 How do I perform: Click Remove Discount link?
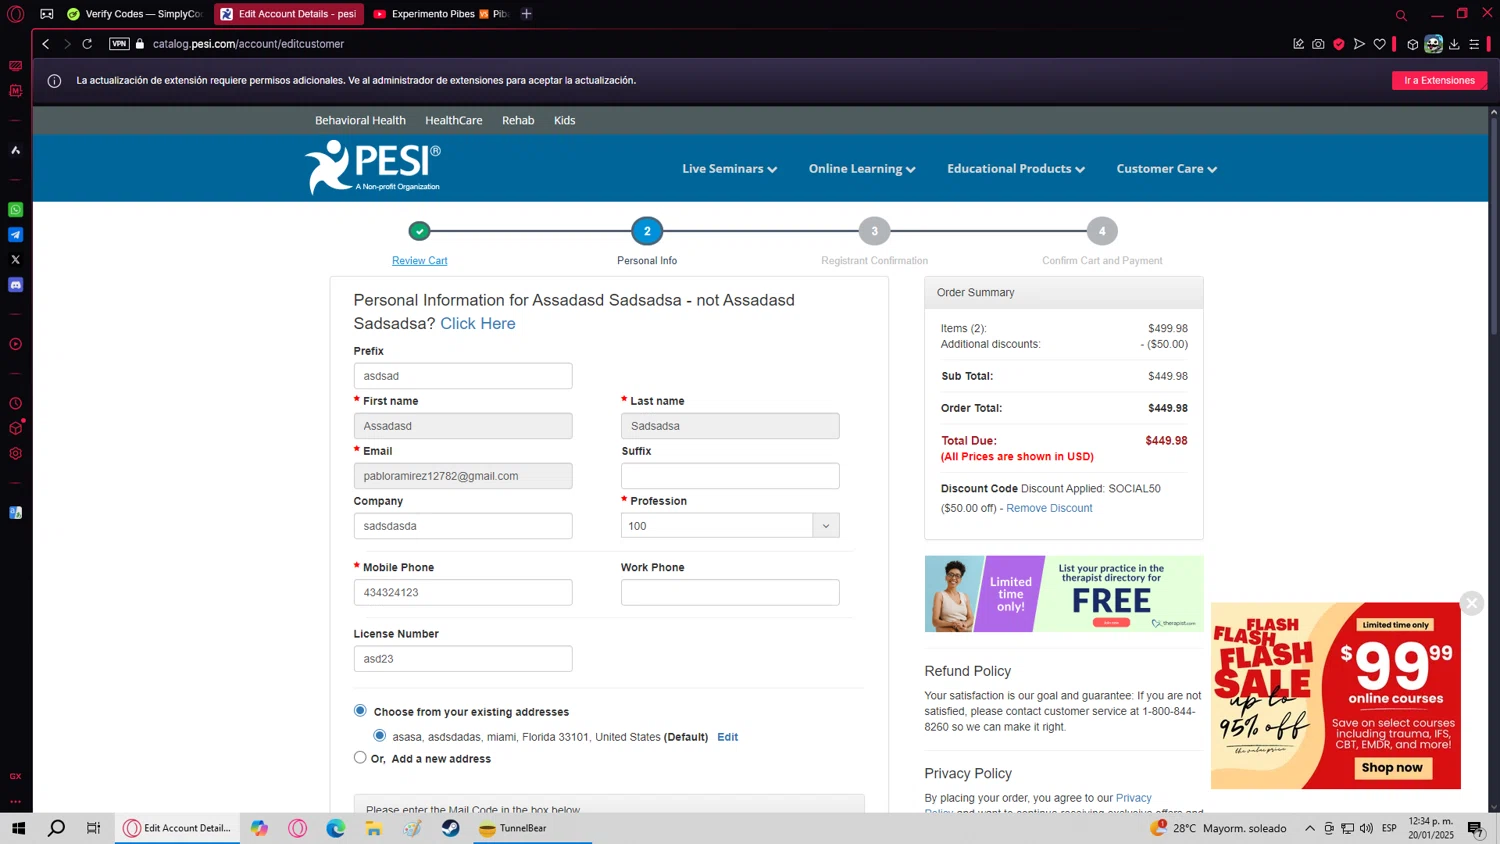(x=1049, y=508)
